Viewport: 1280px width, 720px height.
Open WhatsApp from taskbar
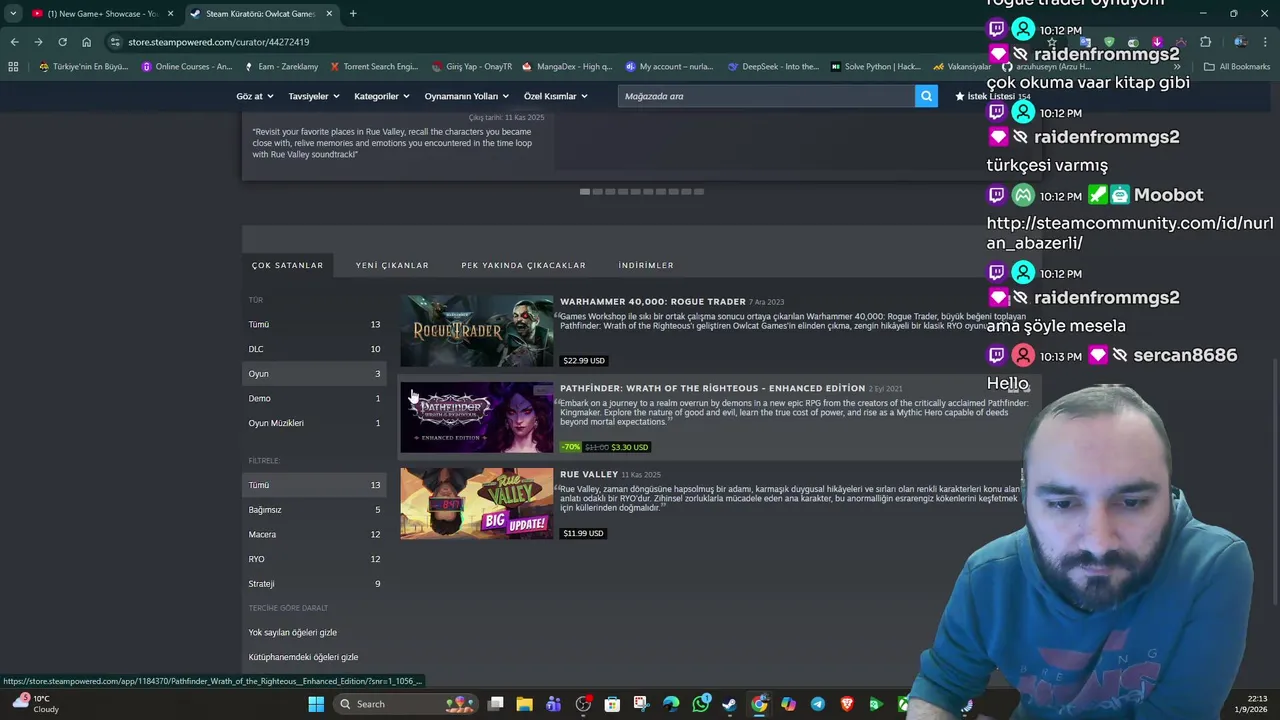pyautogui.click(x=700, y=704)
